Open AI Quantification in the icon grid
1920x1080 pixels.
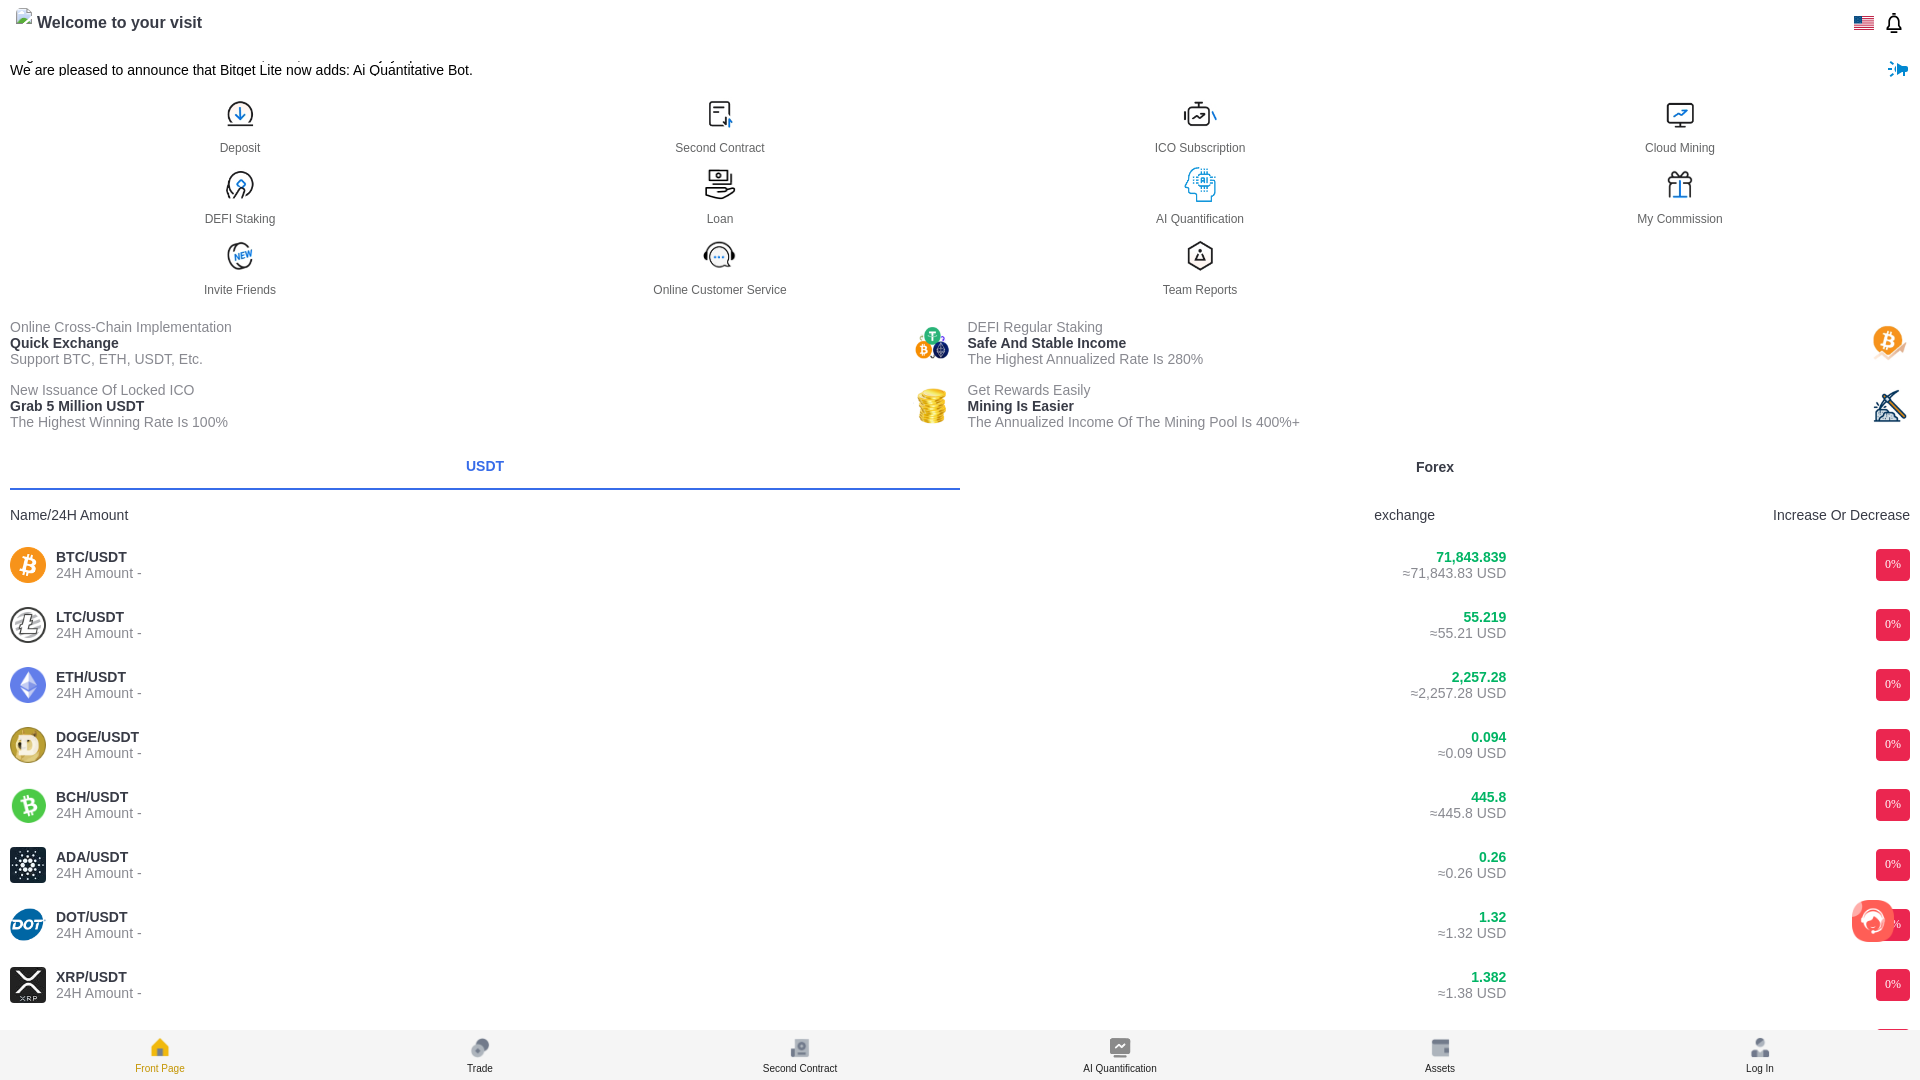point(1200,185)
